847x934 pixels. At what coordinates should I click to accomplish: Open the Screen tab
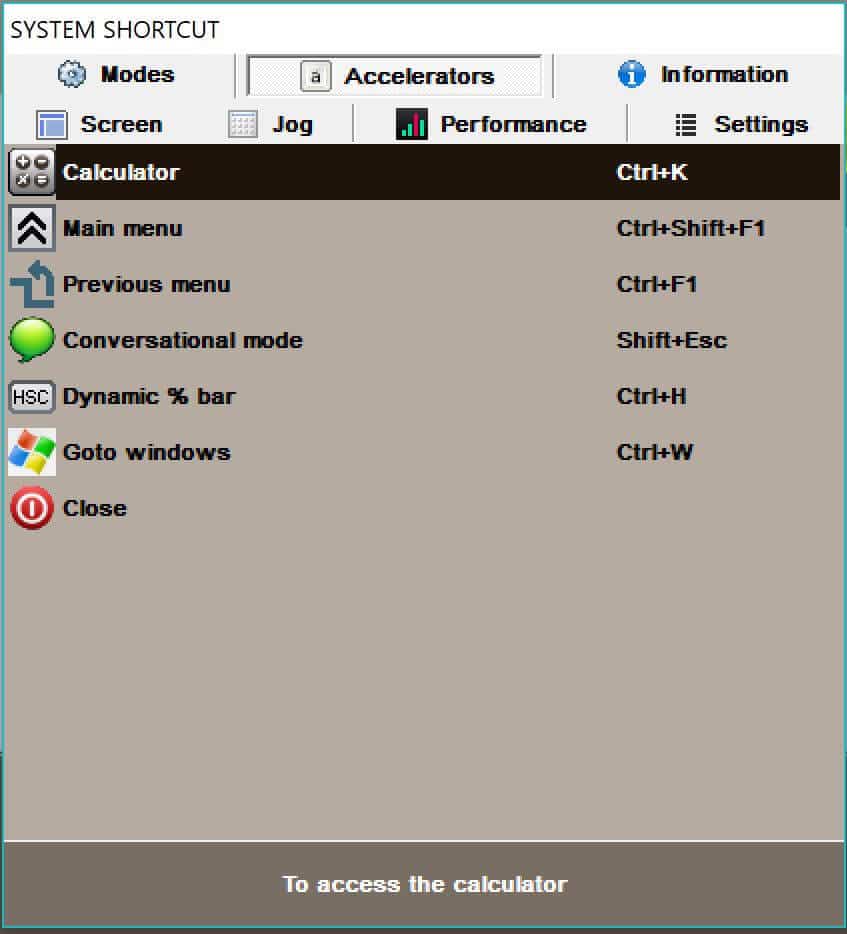(x=100, y=124)
